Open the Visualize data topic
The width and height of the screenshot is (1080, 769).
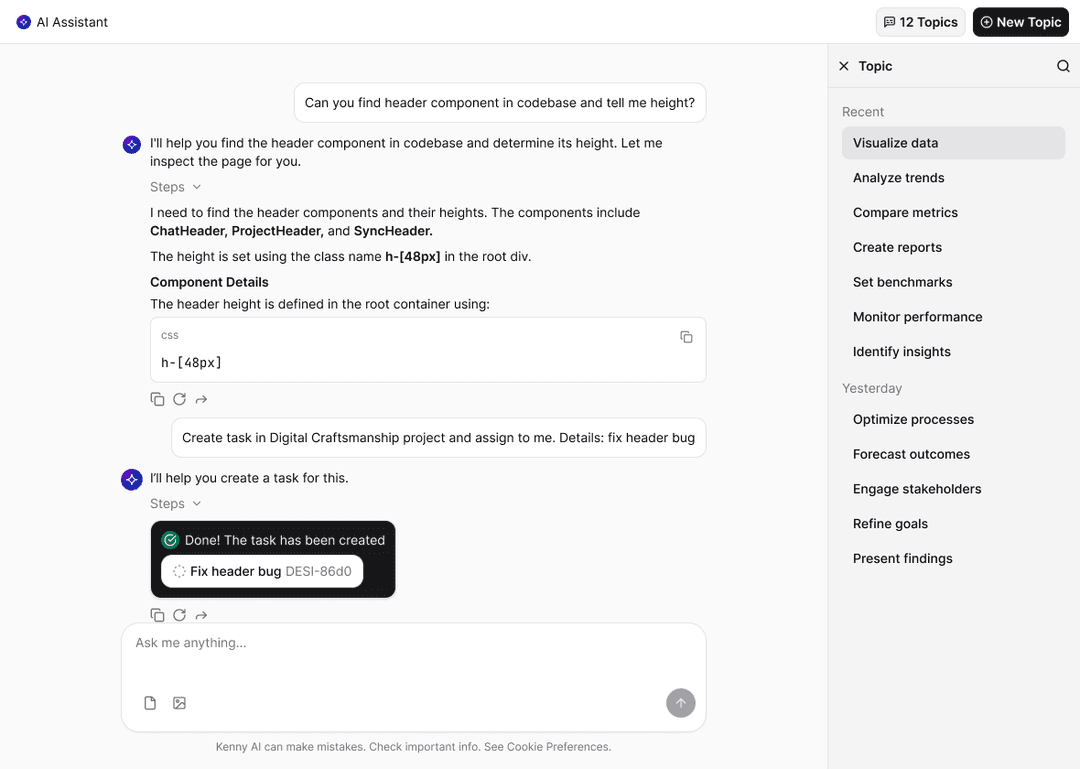[x=898, y=142]
